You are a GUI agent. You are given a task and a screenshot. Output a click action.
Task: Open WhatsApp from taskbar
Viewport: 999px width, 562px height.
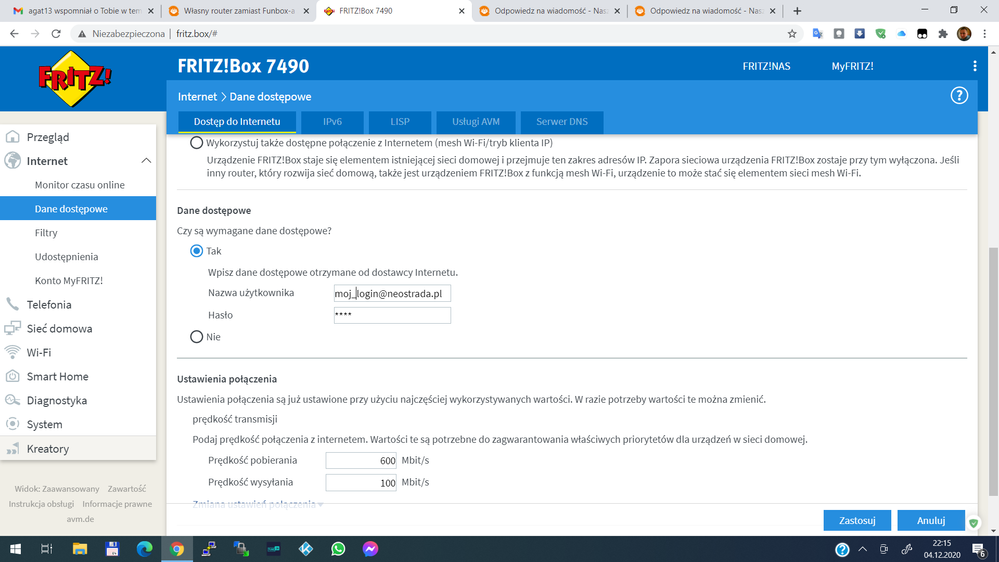point(338,549)
